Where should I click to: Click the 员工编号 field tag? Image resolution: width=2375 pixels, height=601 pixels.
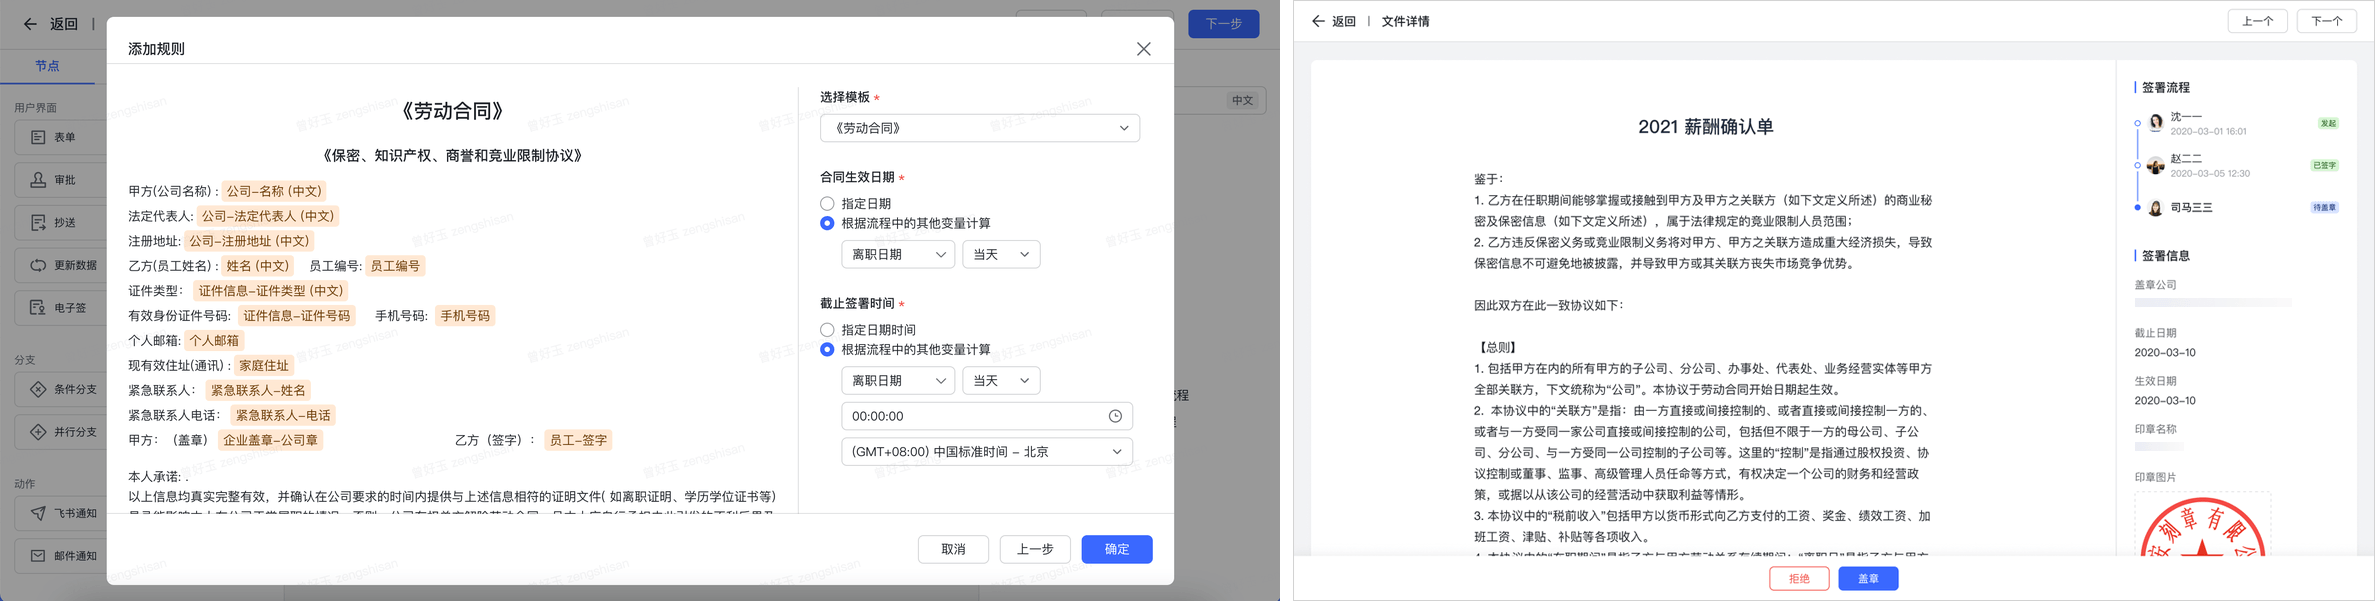pos(395,266)
